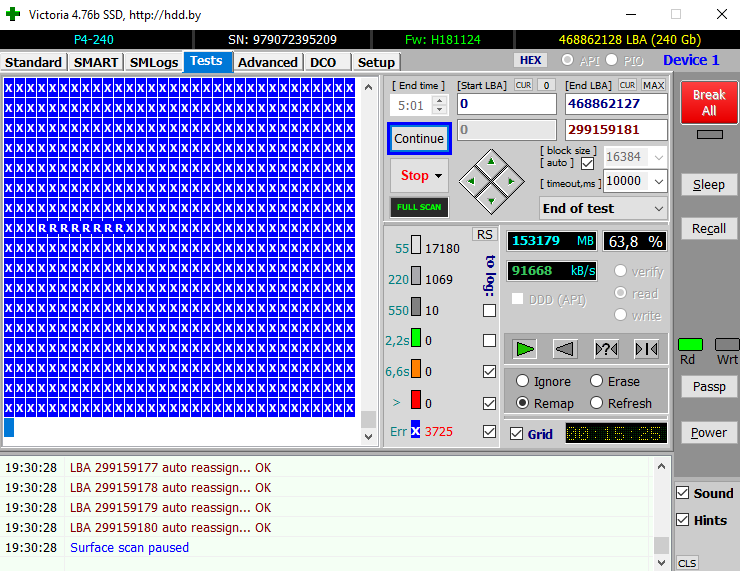
Task: Click the End LBA field showing 468862127
Action: click(x=616, y=104)
